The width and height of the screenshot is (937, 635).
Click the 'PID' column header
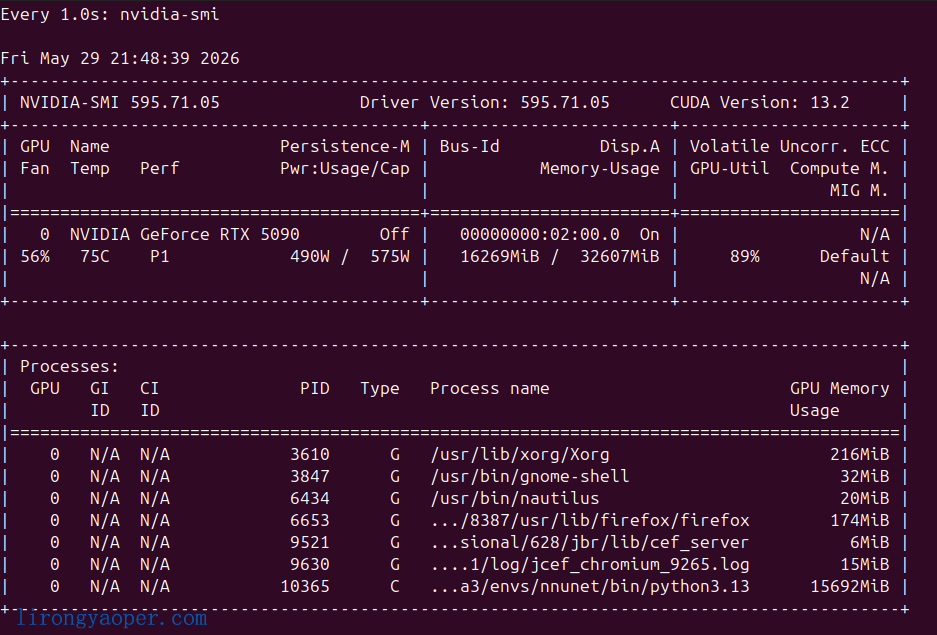(x=315, y=388)
